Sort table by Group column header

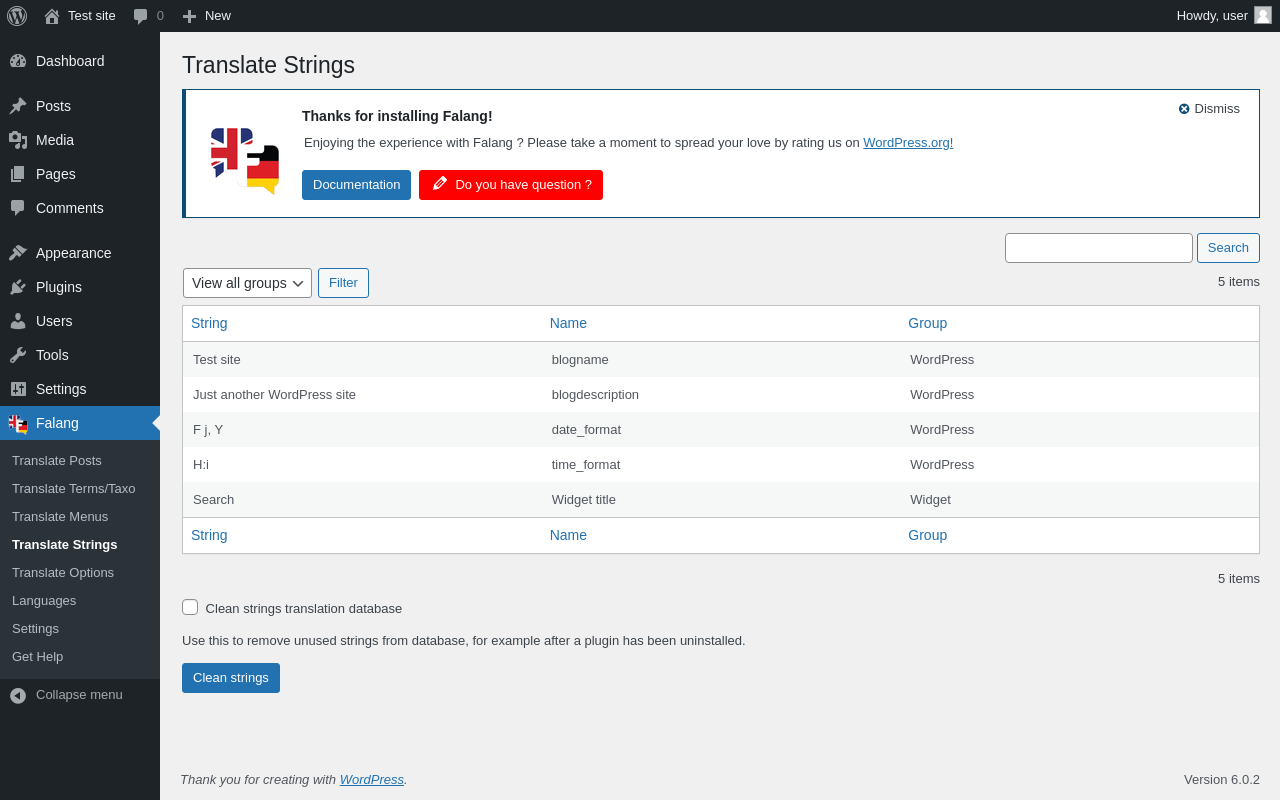tap(927, 323)
